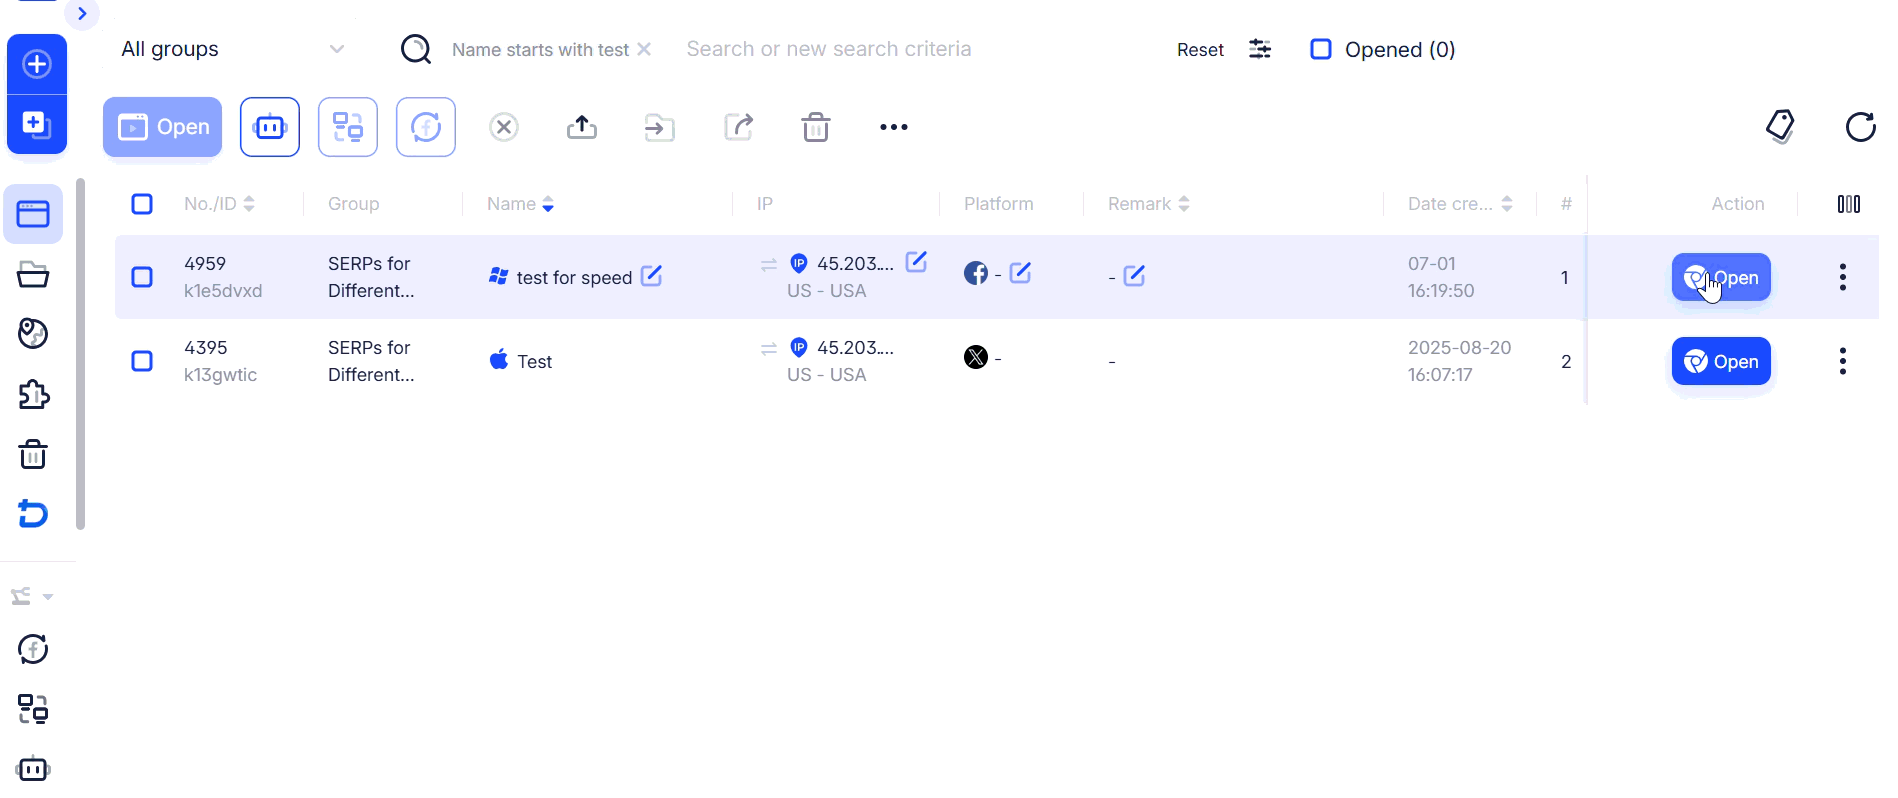This screenshot has width=1898, height=798.
Task: Click the sidebar vertical scrollbar
Action: pos(80,354)
